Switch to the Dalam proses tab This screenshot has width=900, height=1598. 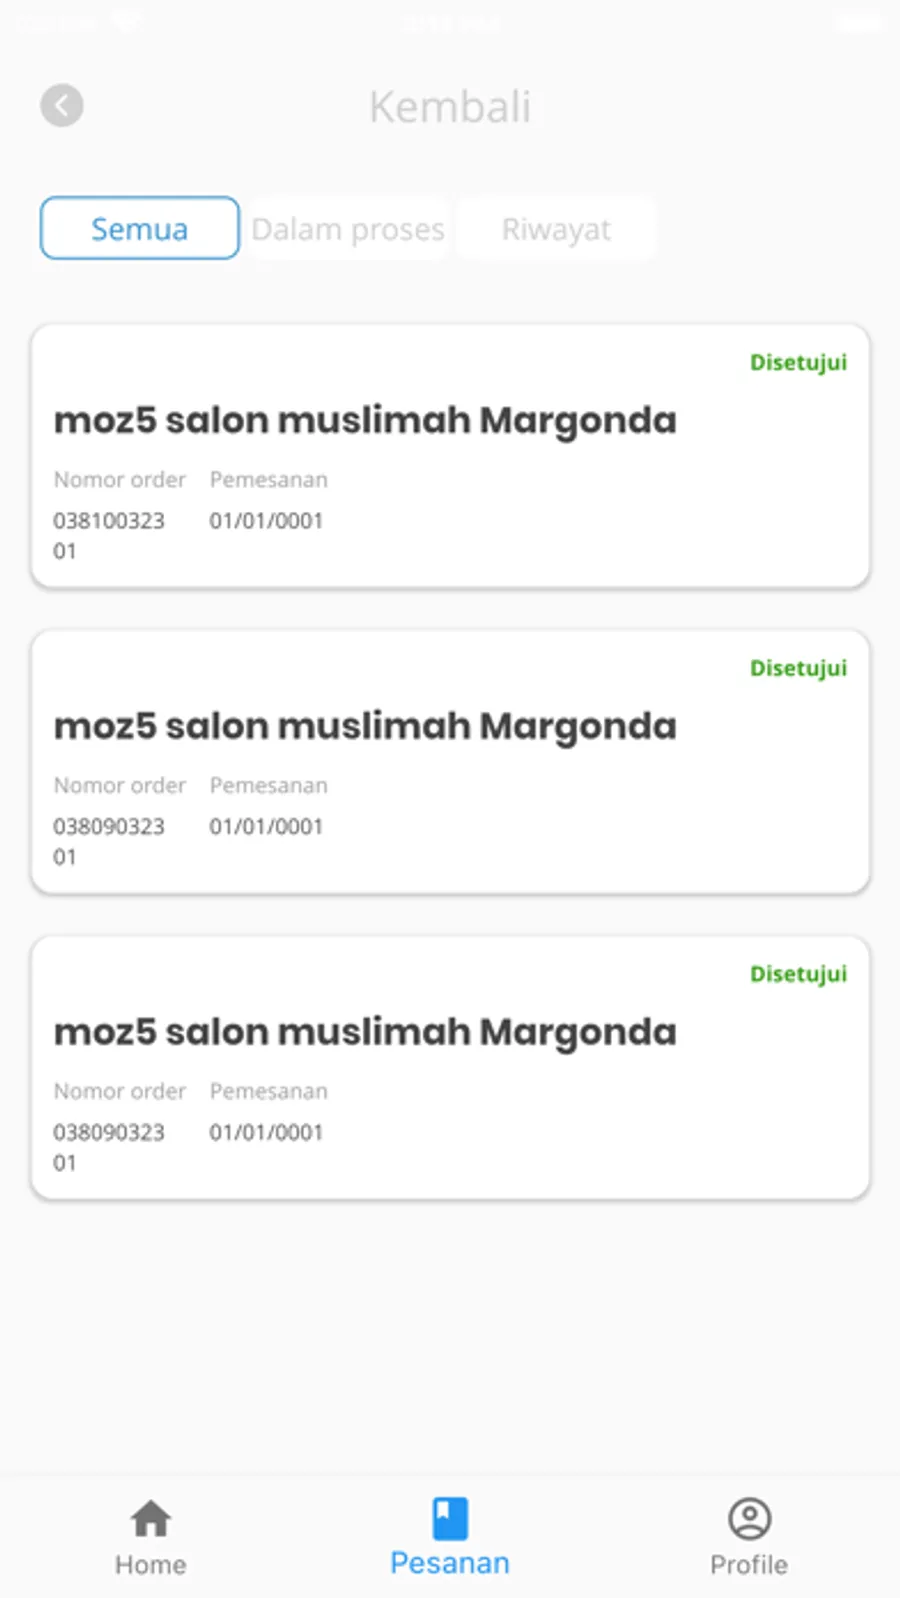point(348,228)
